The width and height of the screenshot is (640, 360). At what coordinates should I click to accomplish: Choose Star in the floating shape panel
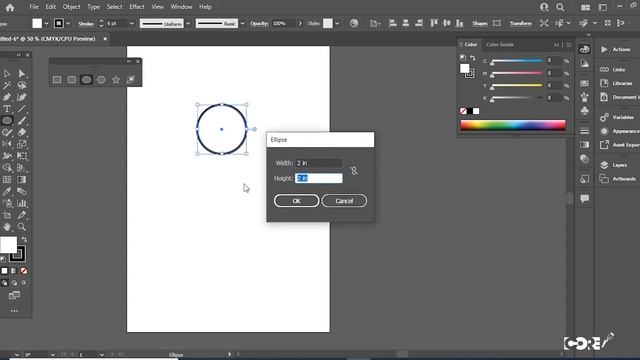(116, 80)
